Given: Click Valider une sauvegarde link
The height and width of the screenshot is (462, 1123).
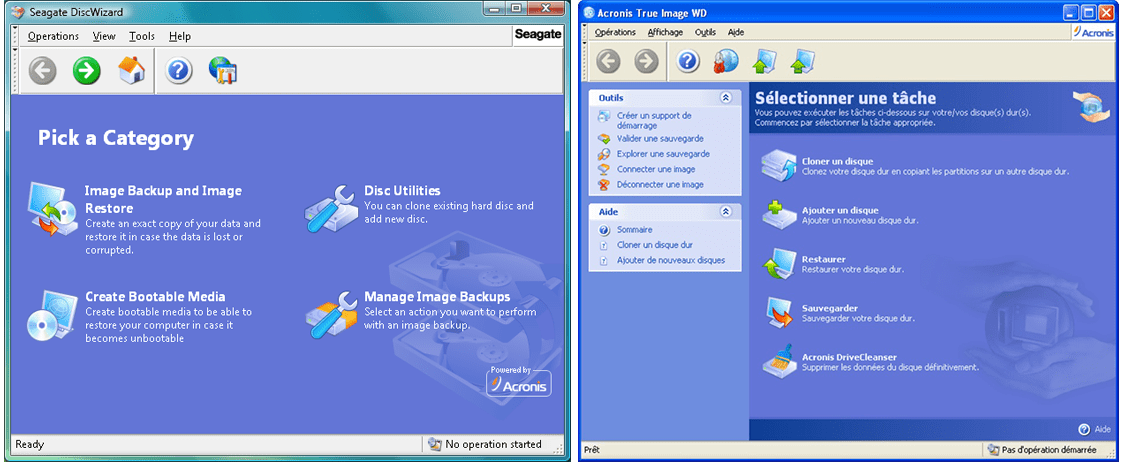Looking at the screenshot, I should pyautogui.click(x=660, y=138).
